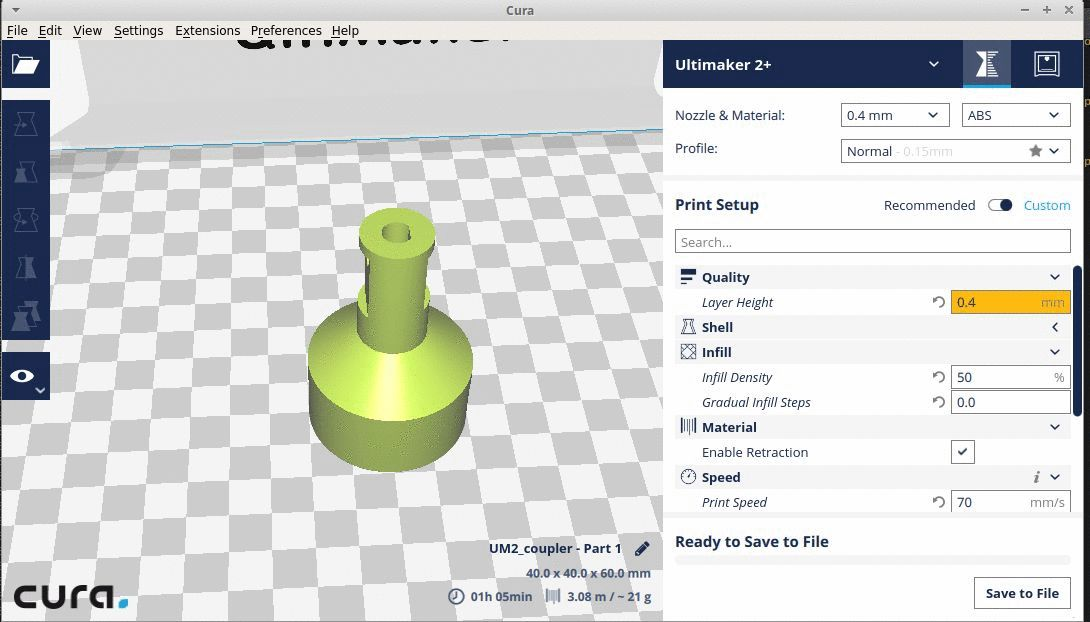Open the window menu arrow in title bar
The width and height of the screenshot is (1090, 622).
pos(15,10)
